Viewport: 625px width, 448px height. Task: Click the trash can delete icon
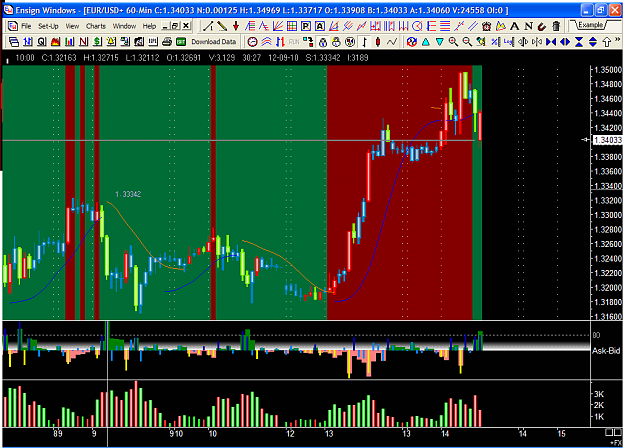click(x=556, y=26)
